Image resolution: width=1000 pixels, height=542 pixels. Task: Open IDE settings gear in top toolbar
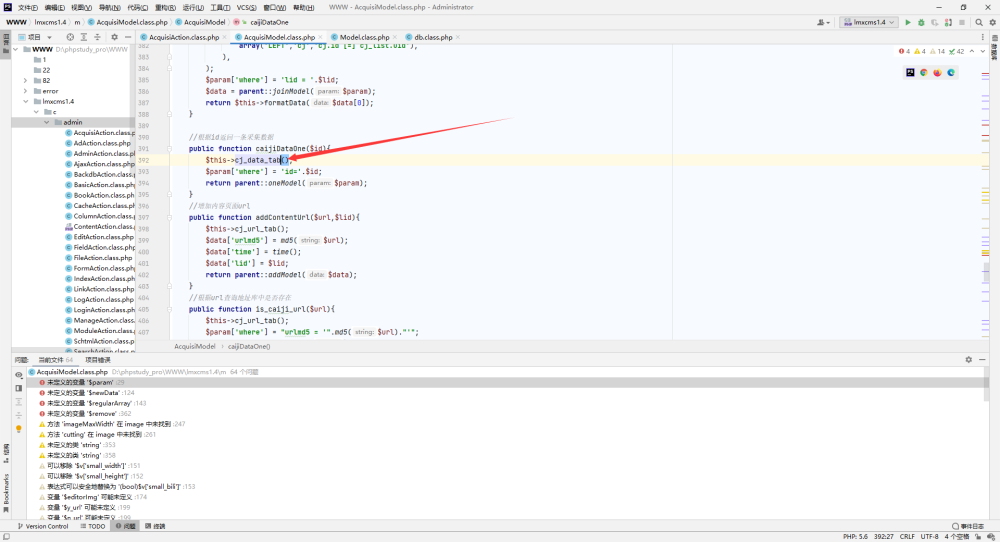(x=992, y=22)
